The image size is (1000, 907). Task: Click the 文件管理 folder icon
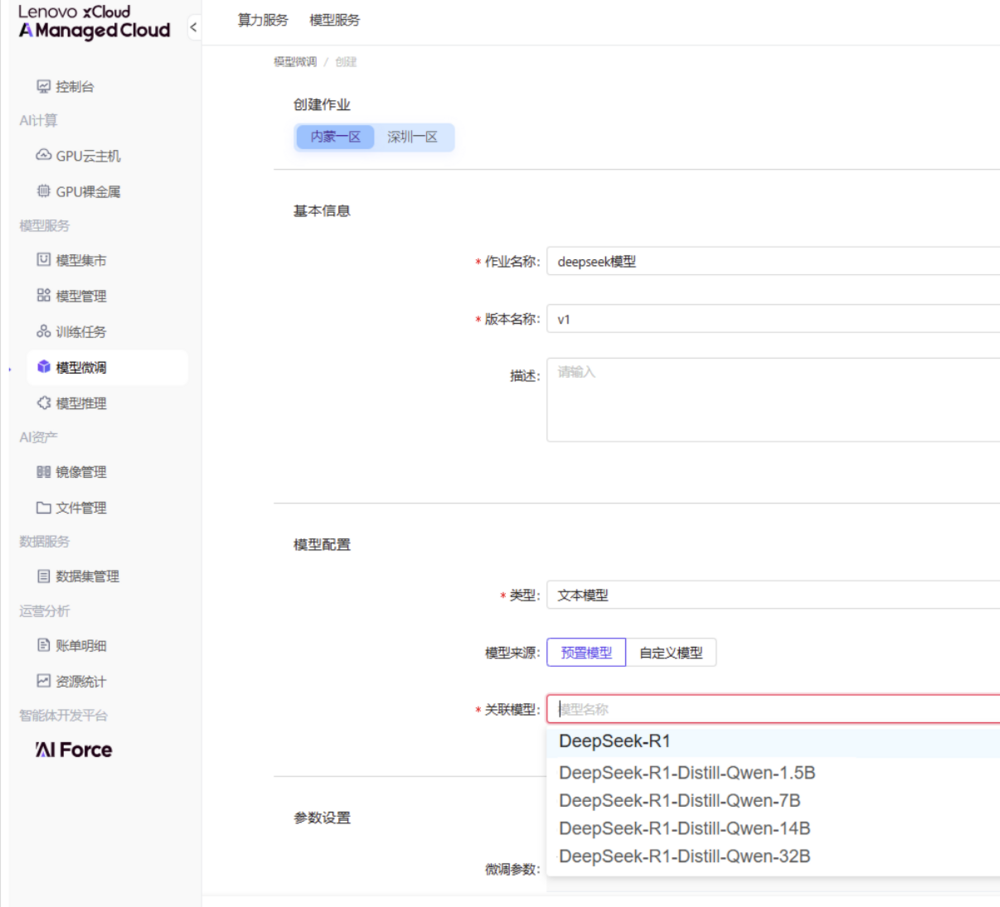(43, 507)
